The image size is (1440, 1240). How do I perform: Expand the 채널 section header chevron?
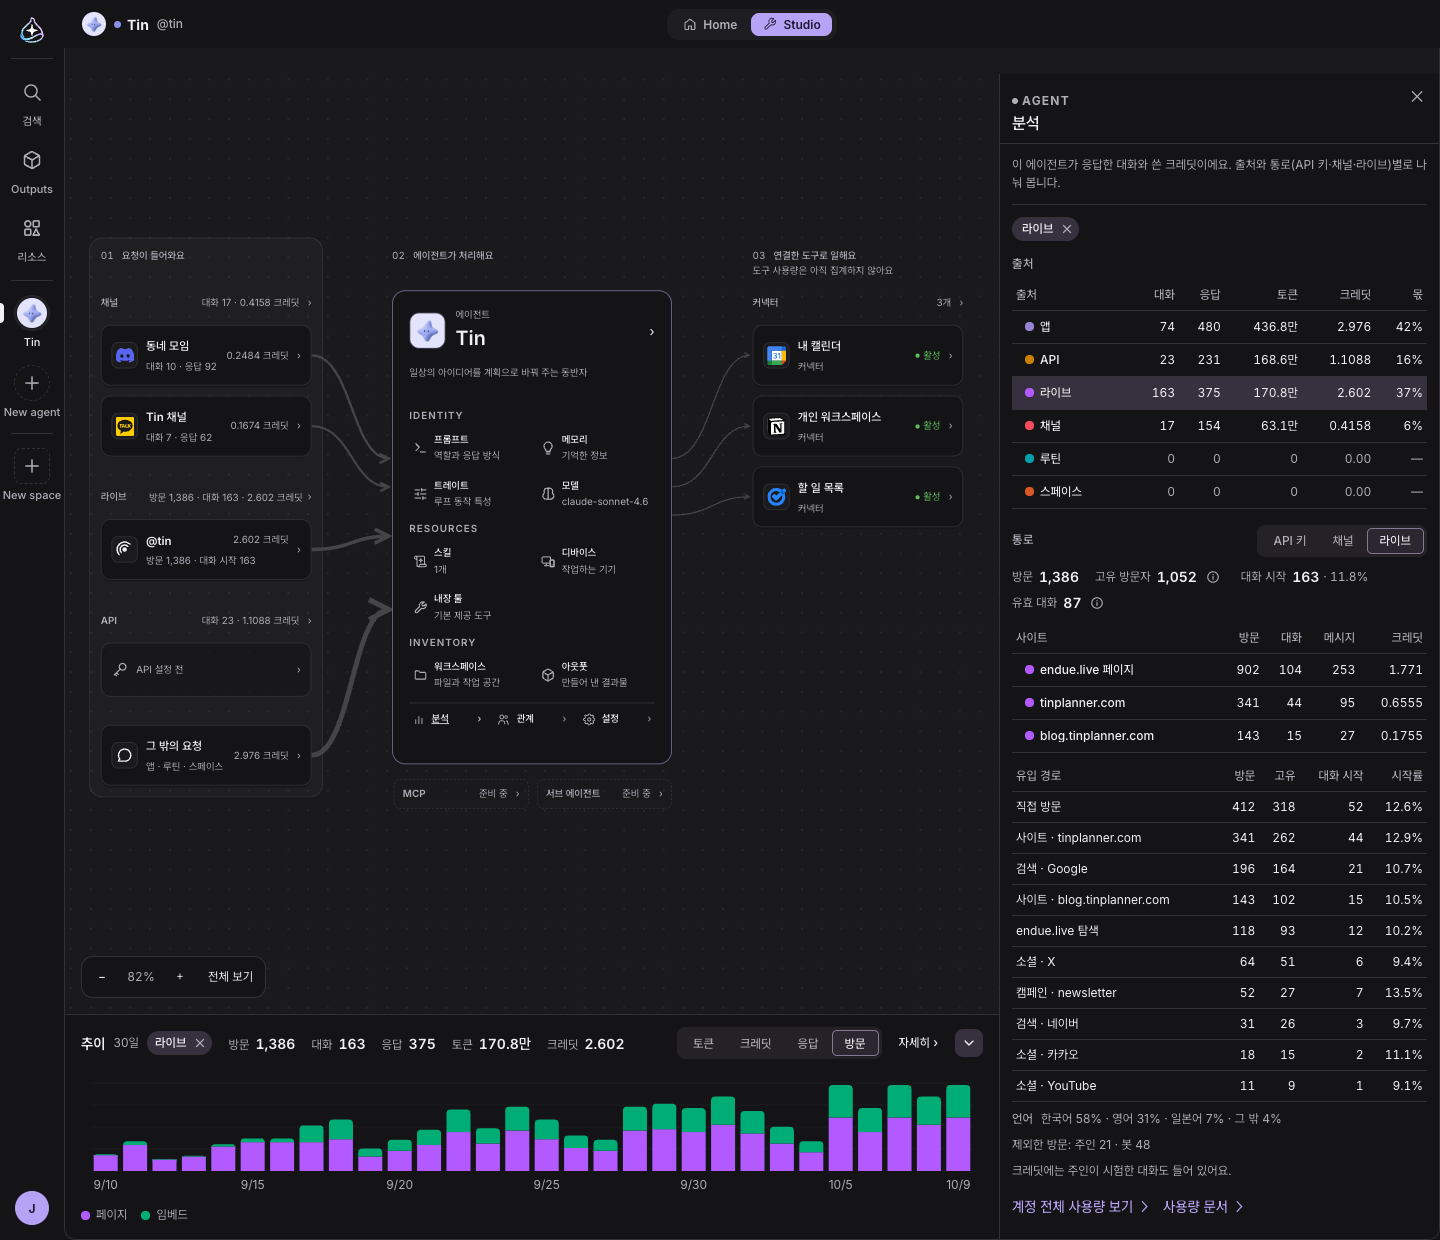coord(309,302)
